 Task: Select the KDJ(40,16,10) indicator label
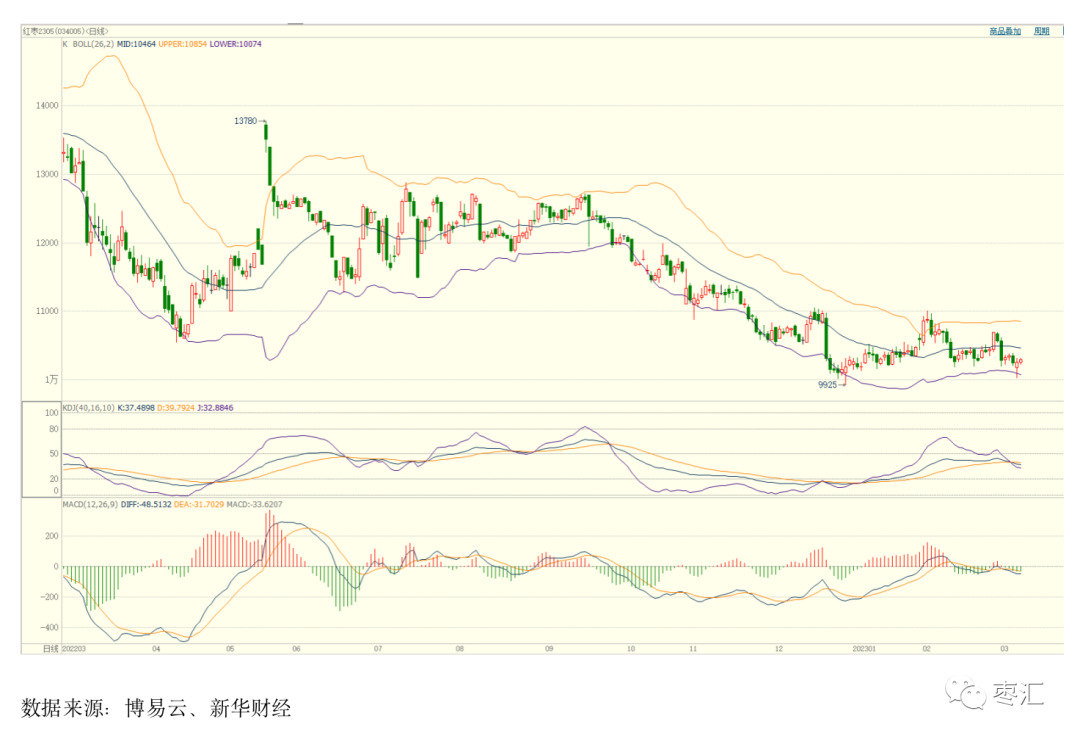pos(89,408)
